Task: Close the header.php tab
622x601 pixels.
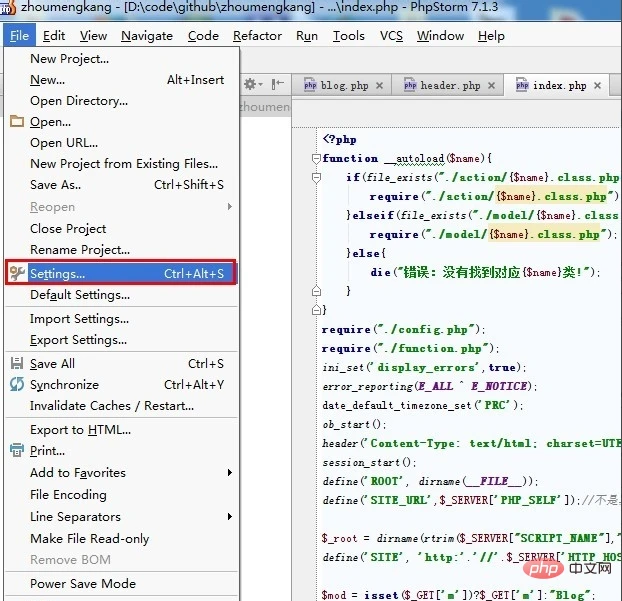Action: click(491, 85)
